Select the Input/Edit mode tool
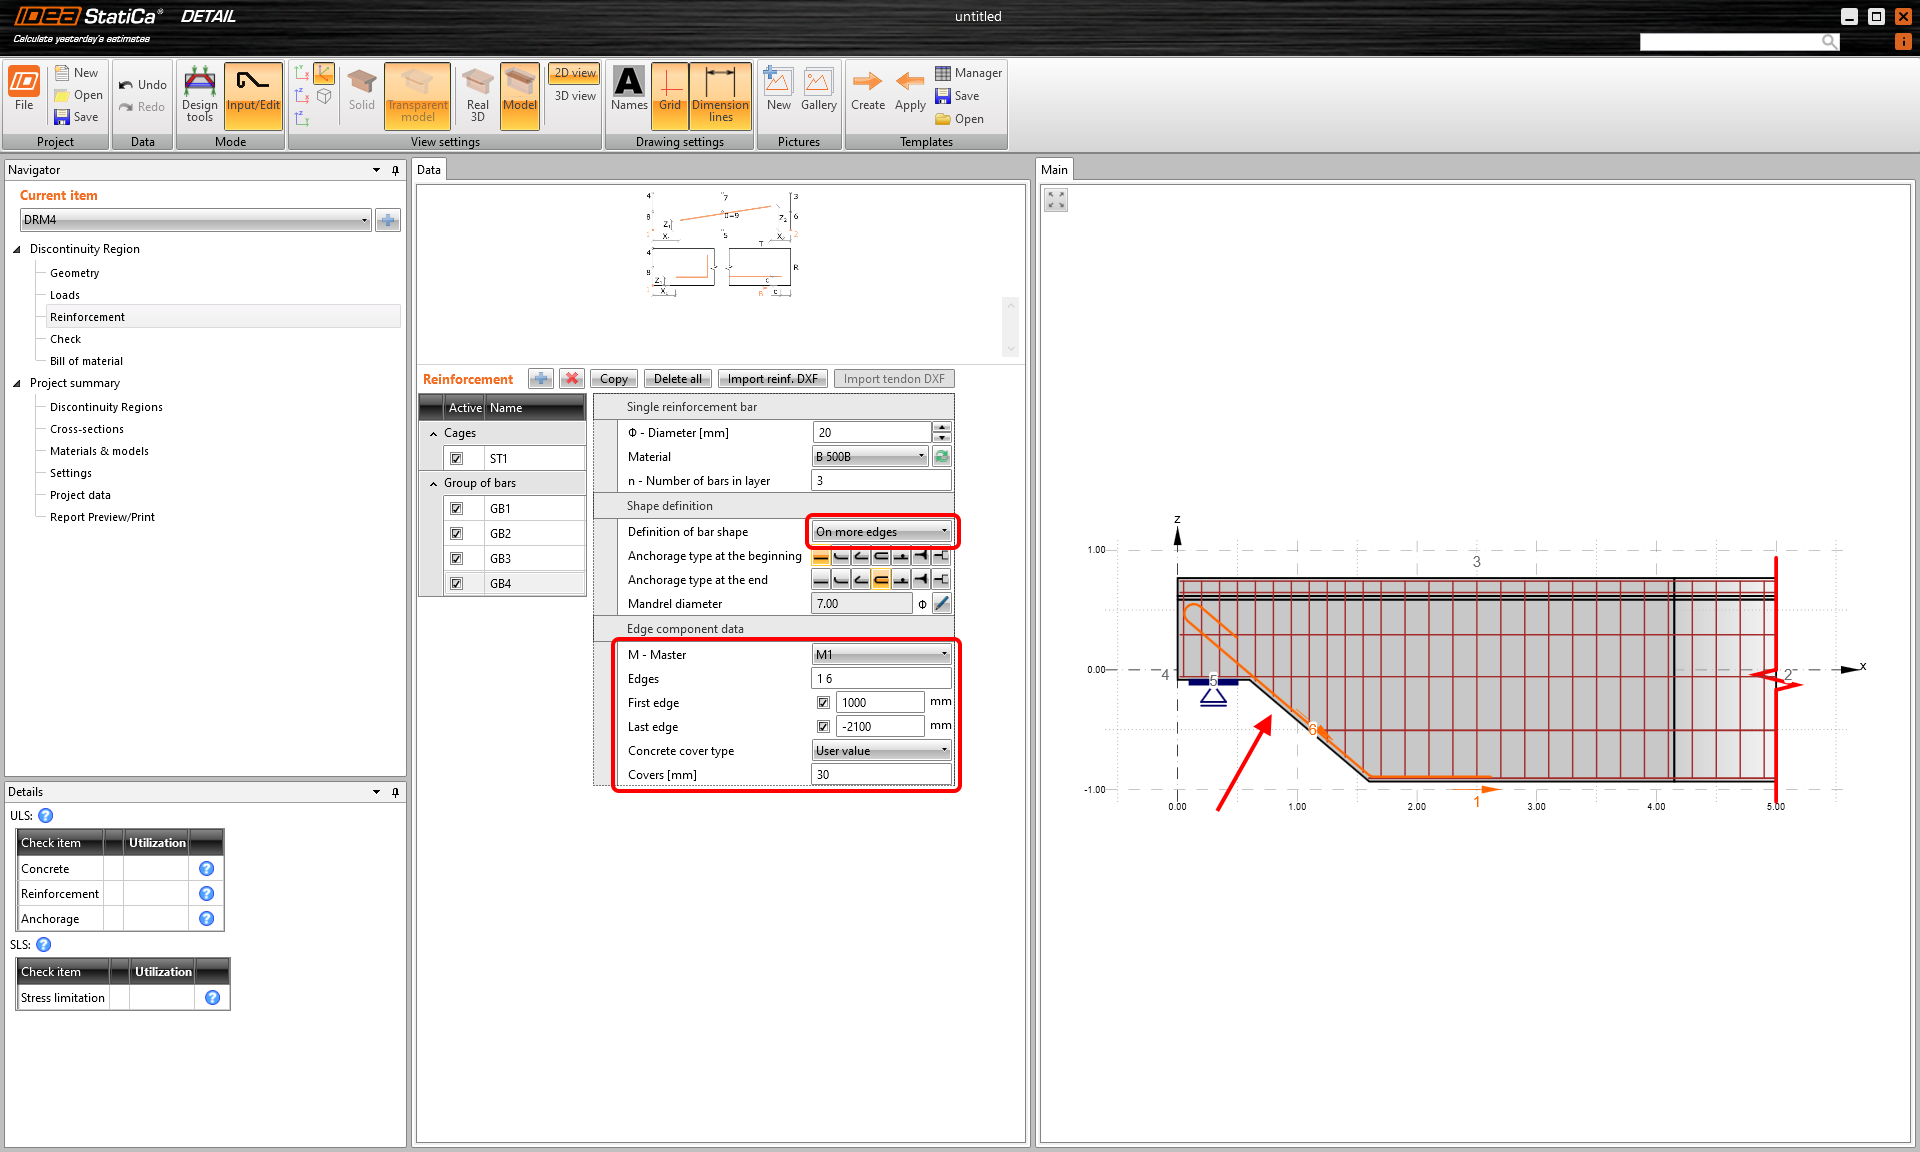 253,95
